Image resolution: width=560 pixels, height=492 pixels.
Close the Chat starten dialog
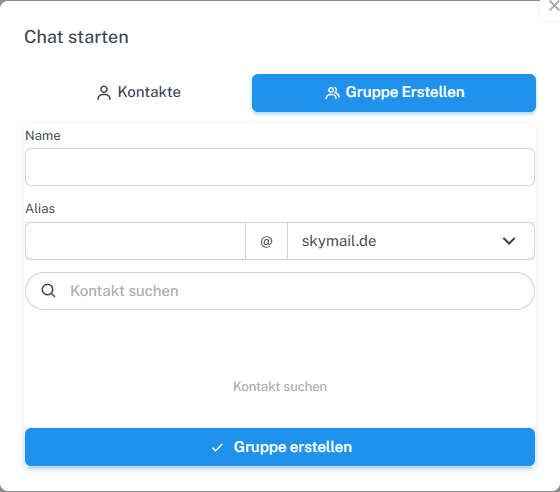click(x=554, y=6)
